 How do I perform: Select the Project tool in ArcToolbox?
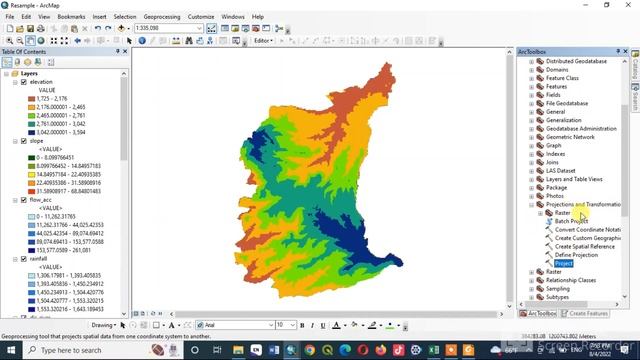564,264
